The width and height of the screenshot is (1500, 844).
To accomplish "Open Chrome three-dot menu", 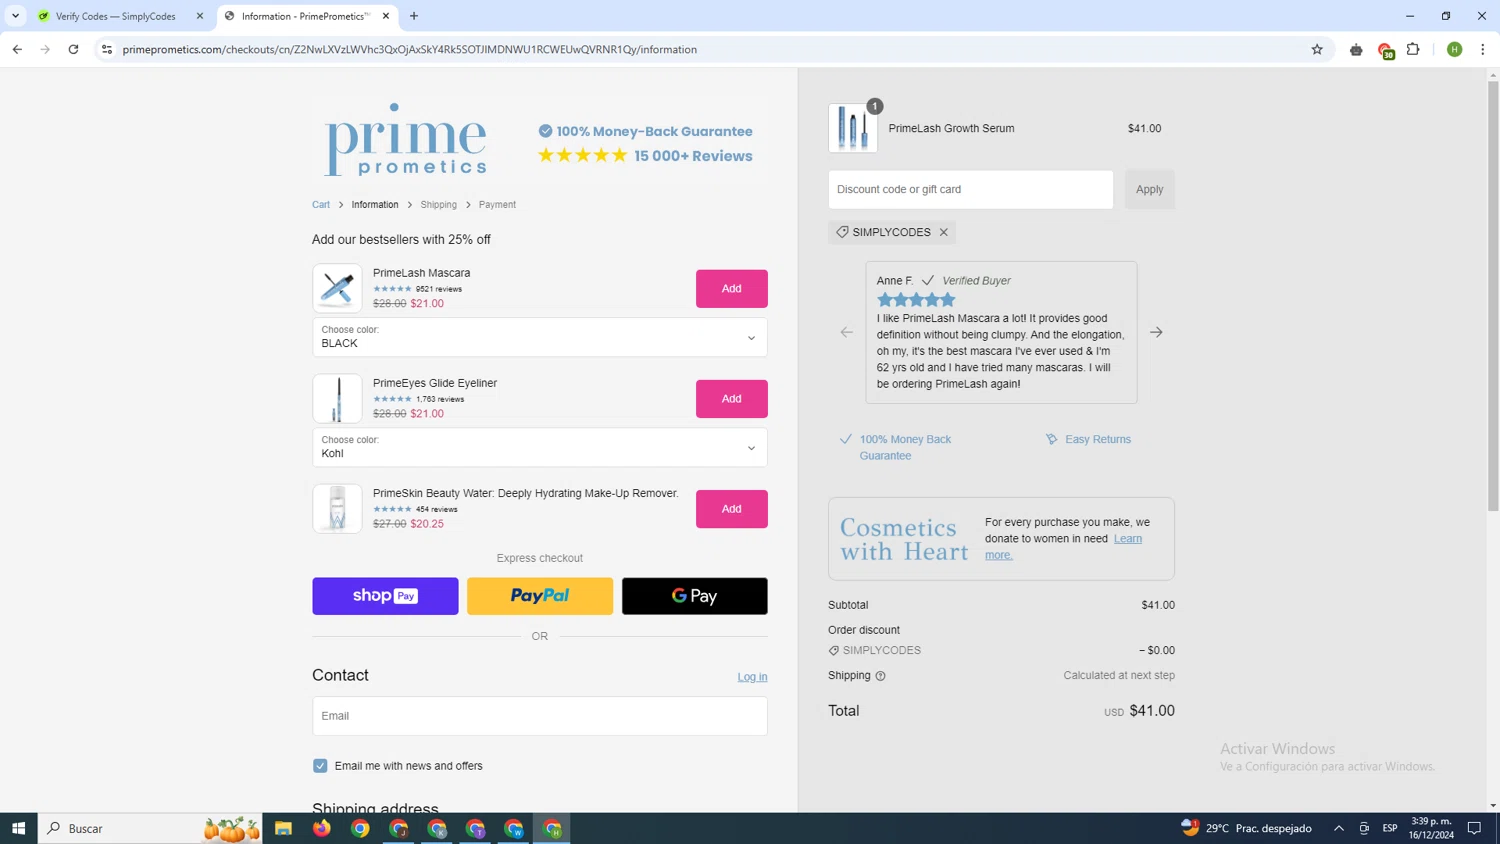I will pos(1482,49).
